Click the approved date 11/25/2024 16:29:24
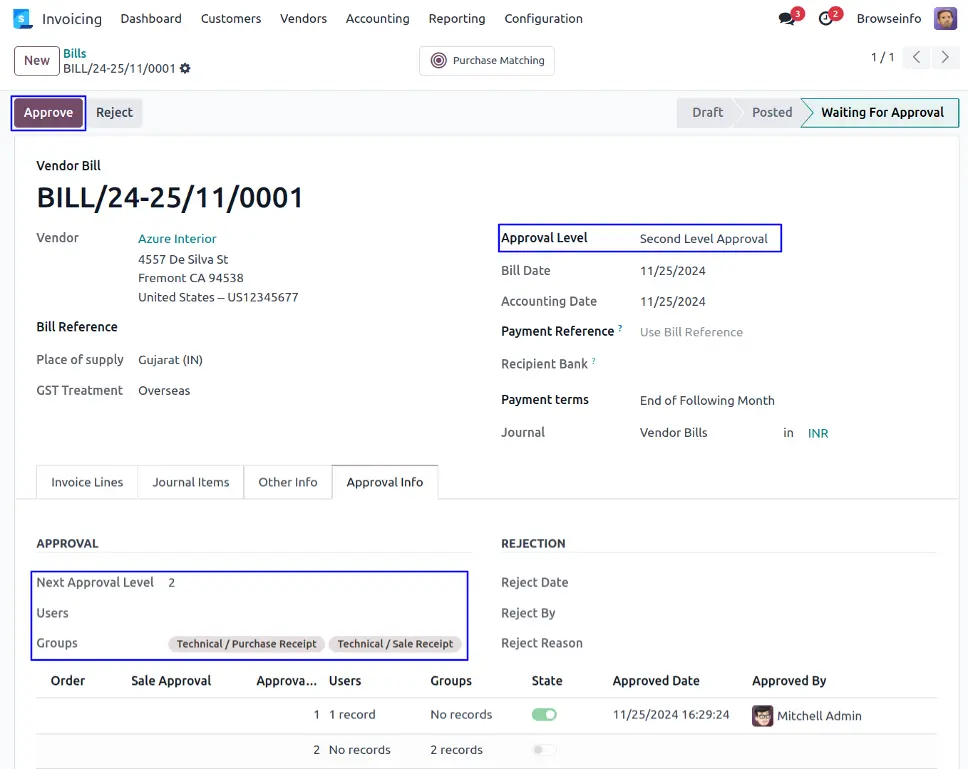 pyautogui.click(x=671, y=715)
